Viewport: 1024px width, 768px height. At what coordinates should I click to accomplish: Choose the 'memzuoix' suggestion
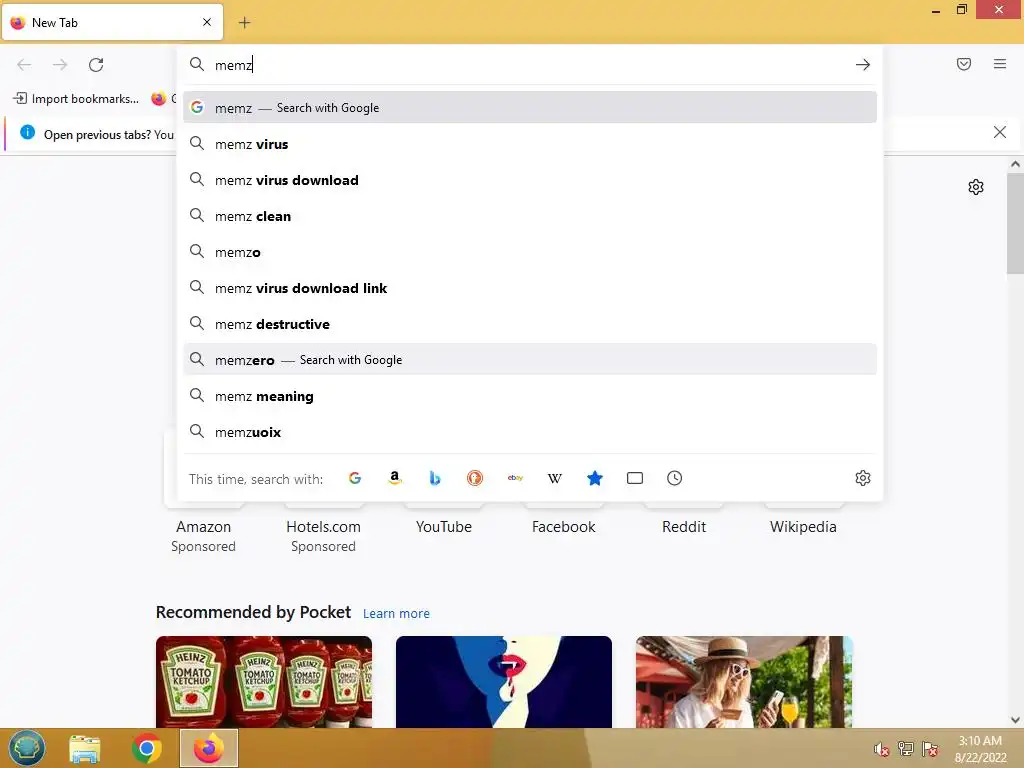[x=530, y=432]
